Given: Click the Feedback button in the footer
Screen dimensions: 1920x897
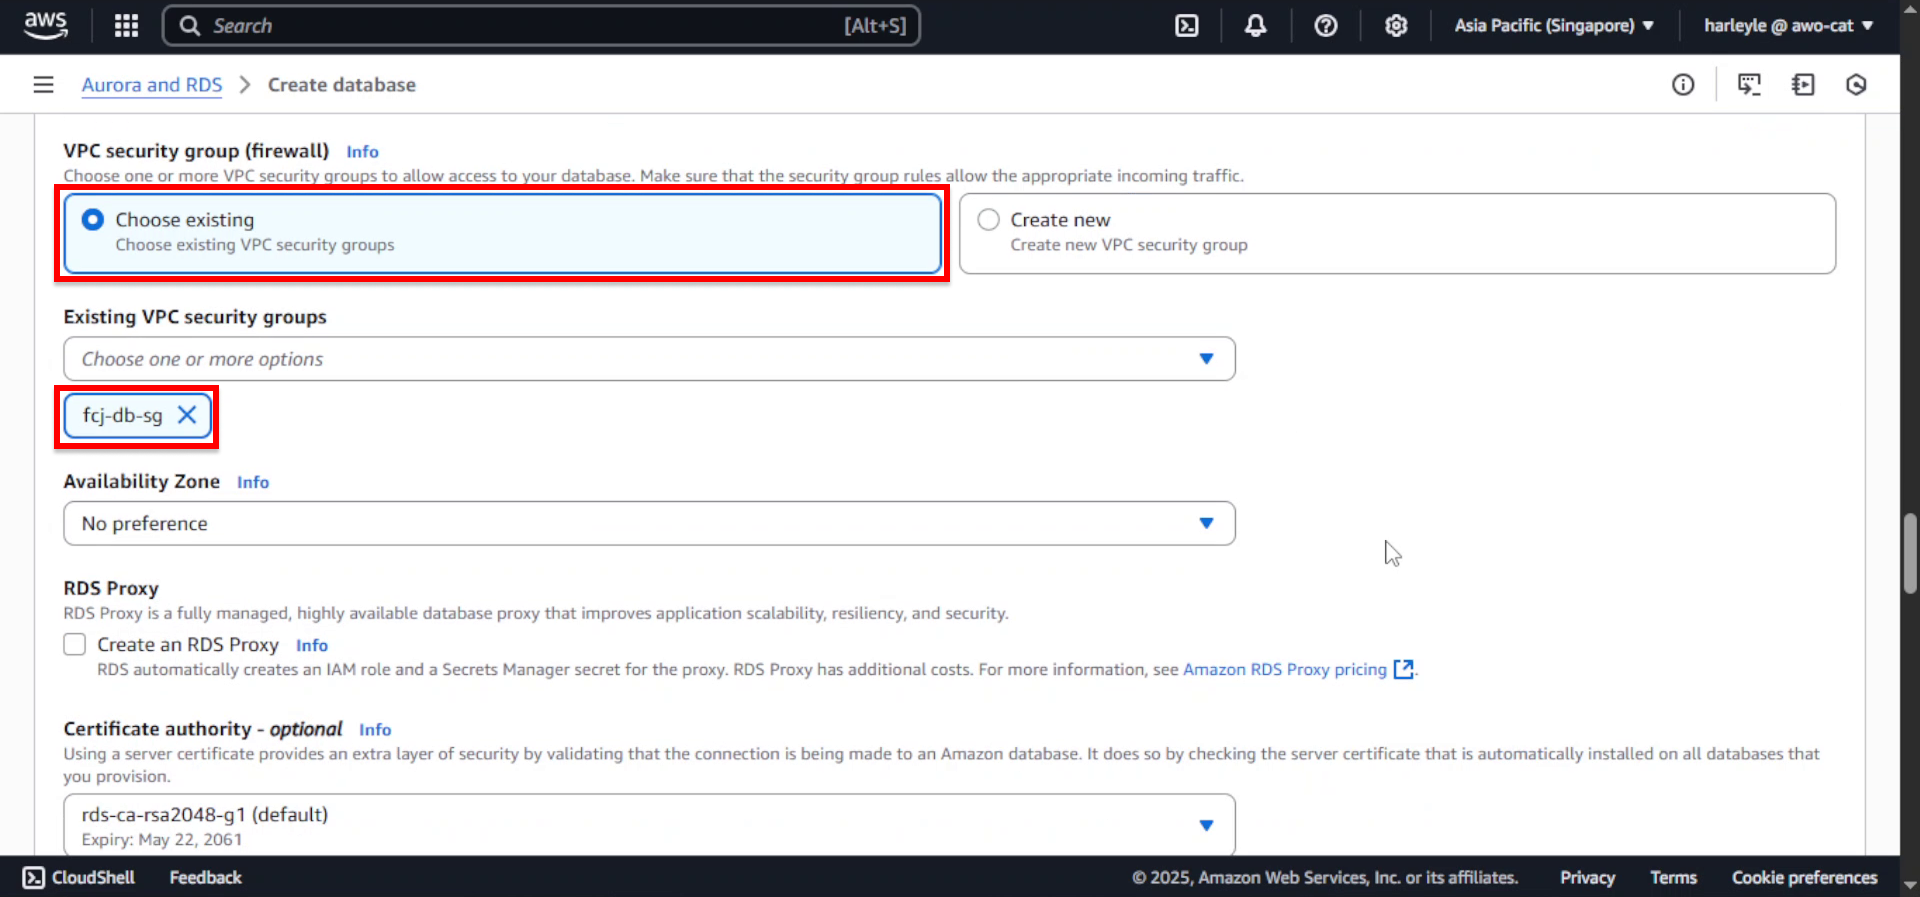Looking at the screenshot, I should (x=206, y=877).
